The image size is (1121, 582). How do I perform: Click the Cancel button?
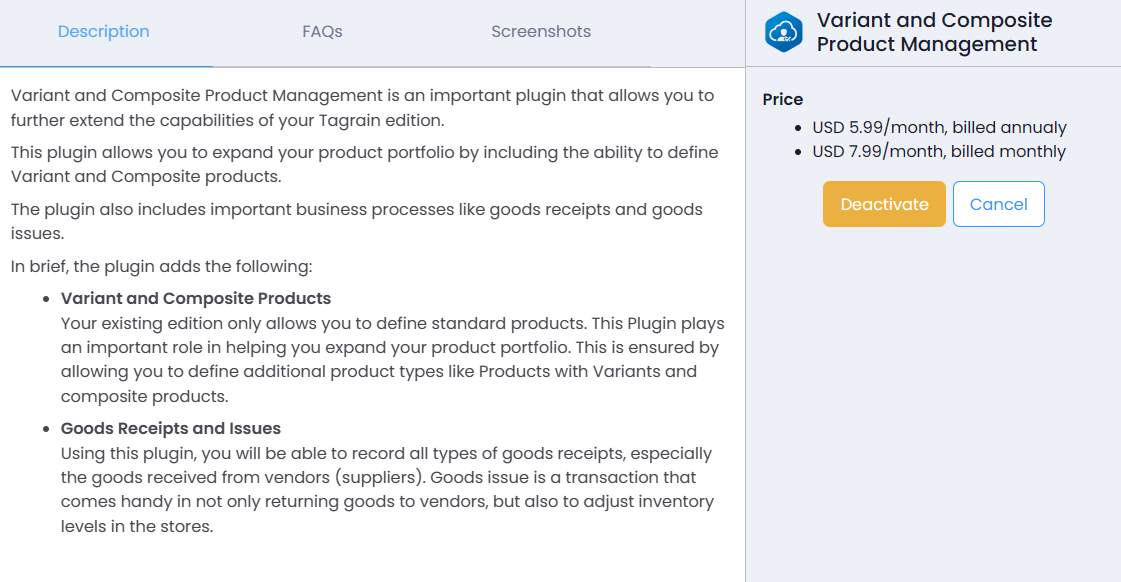[998, 204]
